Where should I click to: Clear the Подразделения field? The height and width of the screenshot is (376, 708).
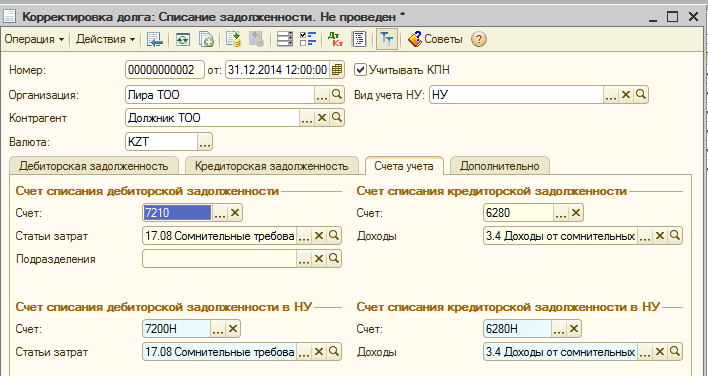click(x=319, y=259)
